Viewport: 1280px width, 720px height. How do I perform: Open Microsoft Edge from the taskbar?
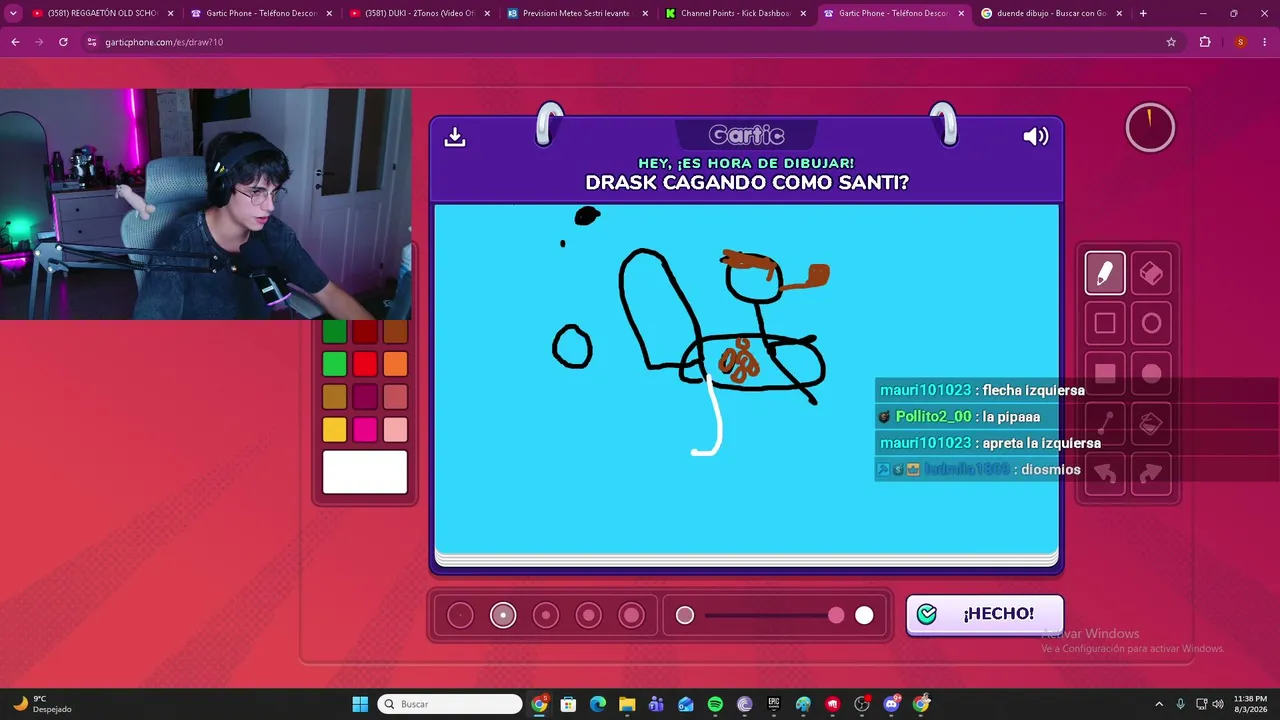point(598,704)
